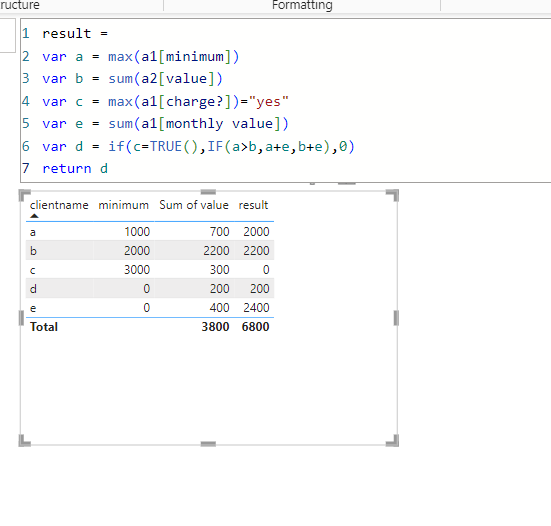Click the 'Total' row label
Screen dimensions: 551x526
44,327
